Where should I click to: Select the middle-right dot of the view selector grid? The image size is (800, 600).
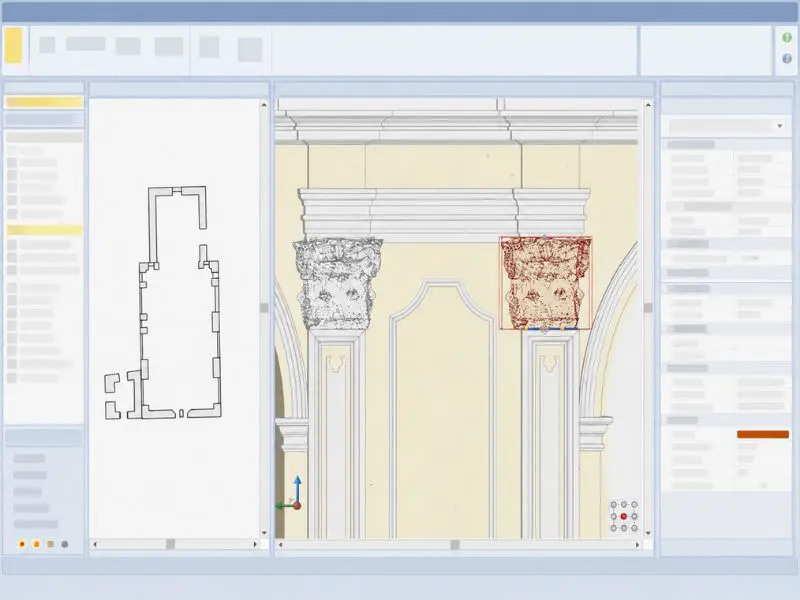pyautogui.click(x=634, y=516)
